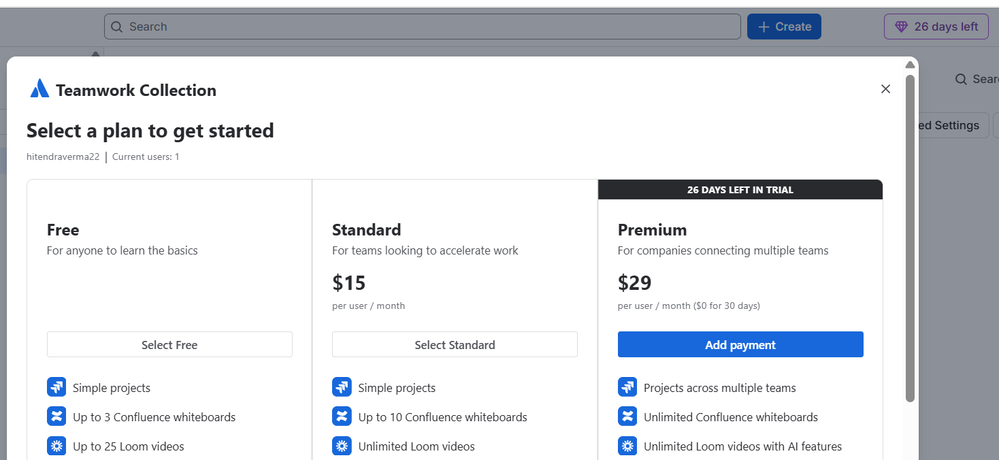Image resolution: width=999 pixels, height=460 pixels.
Task: Focus the Search field in the top bar
Action: point(422,27)
